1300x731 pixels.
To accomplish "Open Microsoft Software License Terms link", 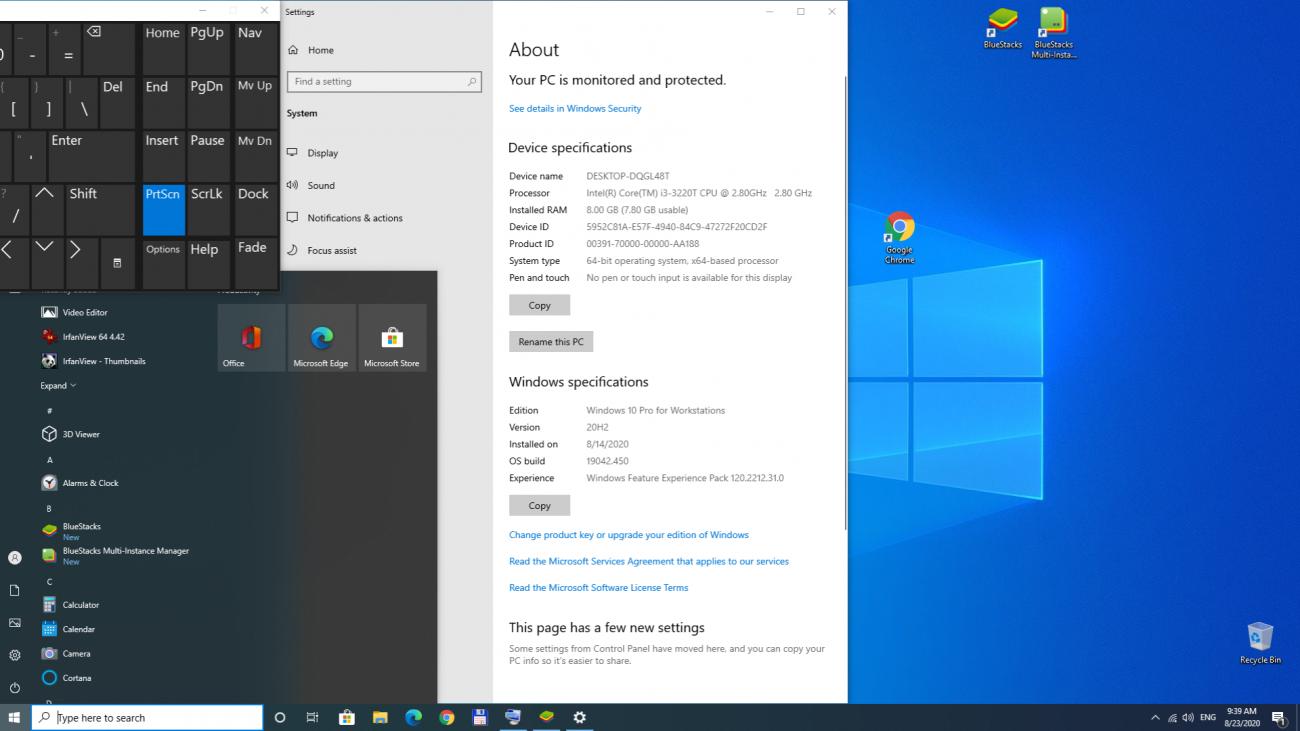I will (599, 588).
